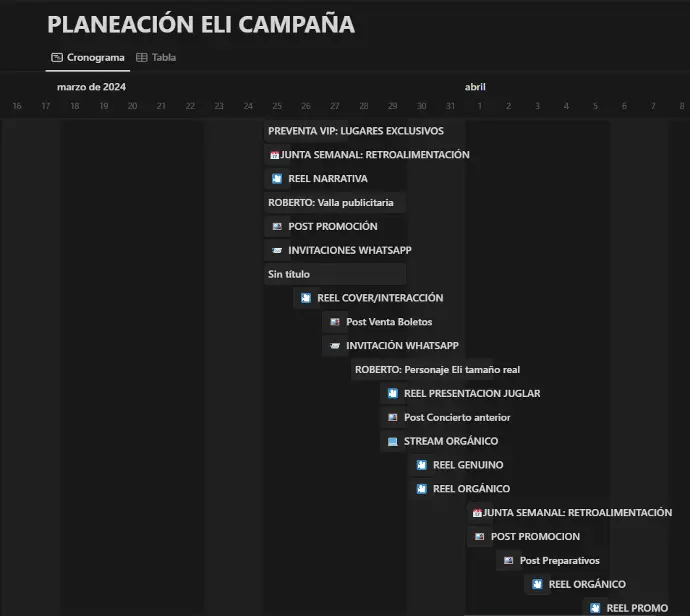This screenshot has height=616, width=690.
Task: Click the reel icon beside REEL NARRATIVA
Action: click(x=277, y=179)
